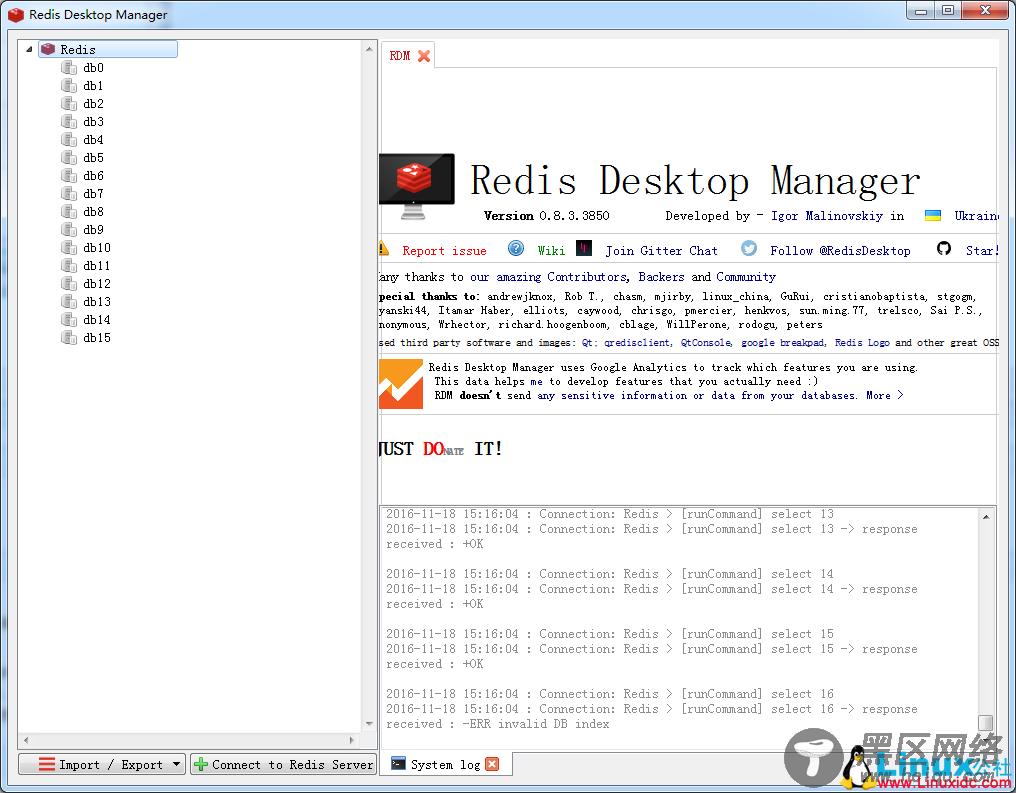Select the db14 label in tree
1016x793 pixels.
[97, 319]
